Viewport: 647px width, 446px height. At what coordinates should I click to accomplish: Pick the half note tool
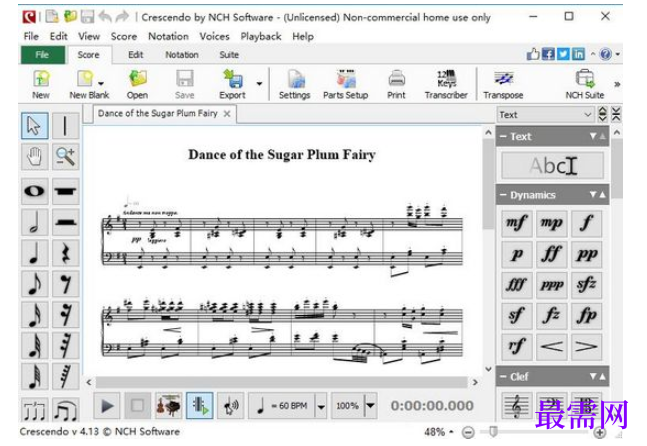35,222
